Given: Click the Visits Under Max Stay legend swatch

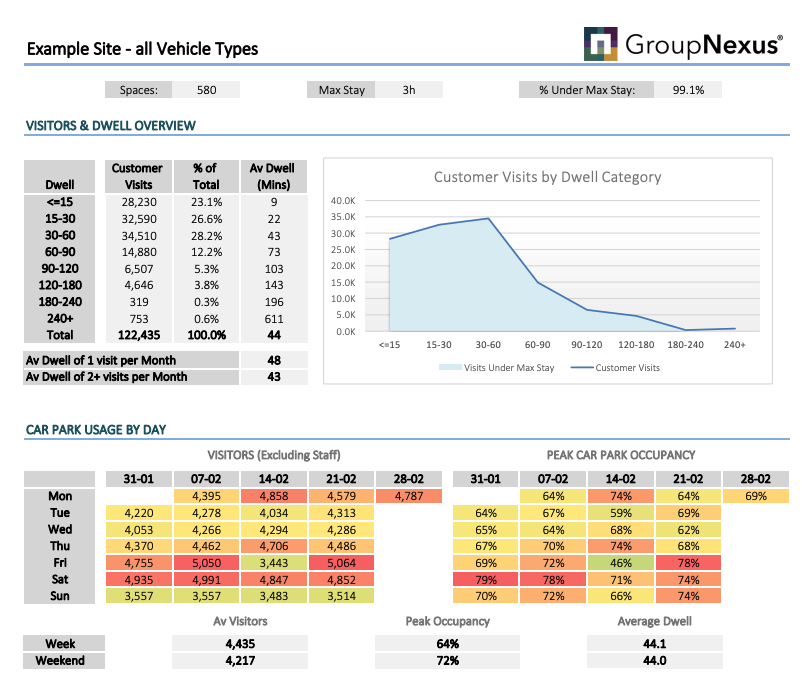Looking at the screenshot, I should [450, 367].
